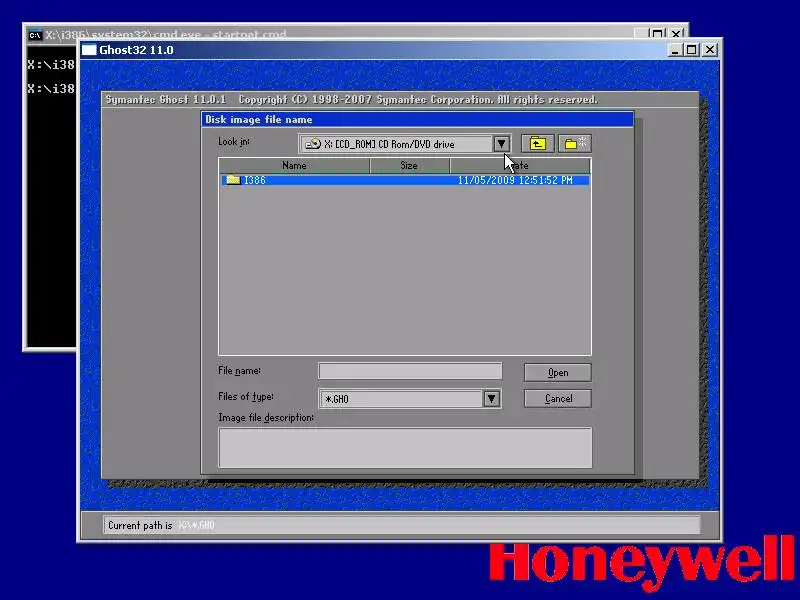Sort by the Size column header
This screenshot has height=600, width=800.
[x=409, y=165]
